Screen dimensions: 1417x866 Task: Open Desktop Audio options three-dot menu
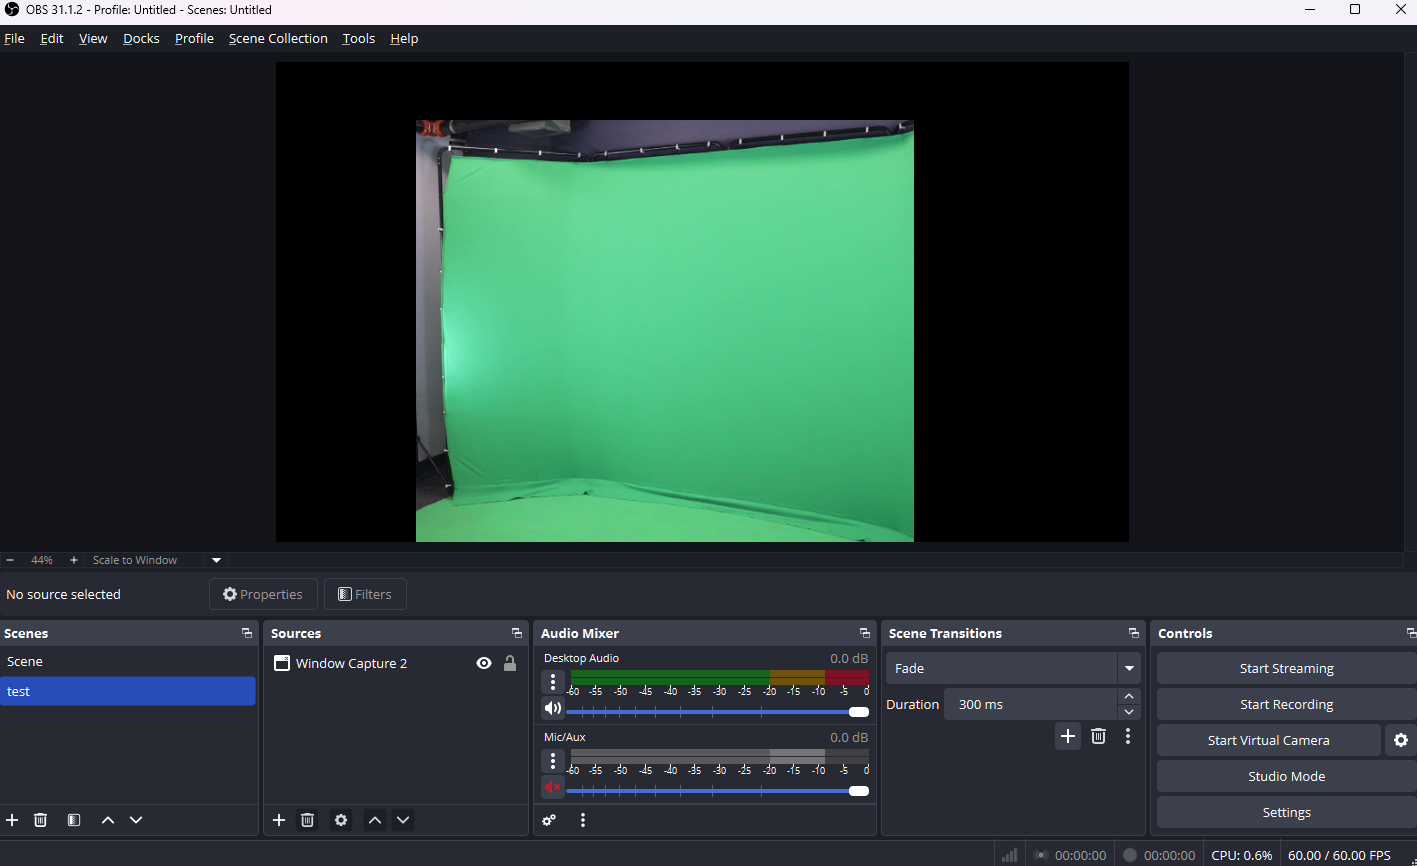pos(553,682)
